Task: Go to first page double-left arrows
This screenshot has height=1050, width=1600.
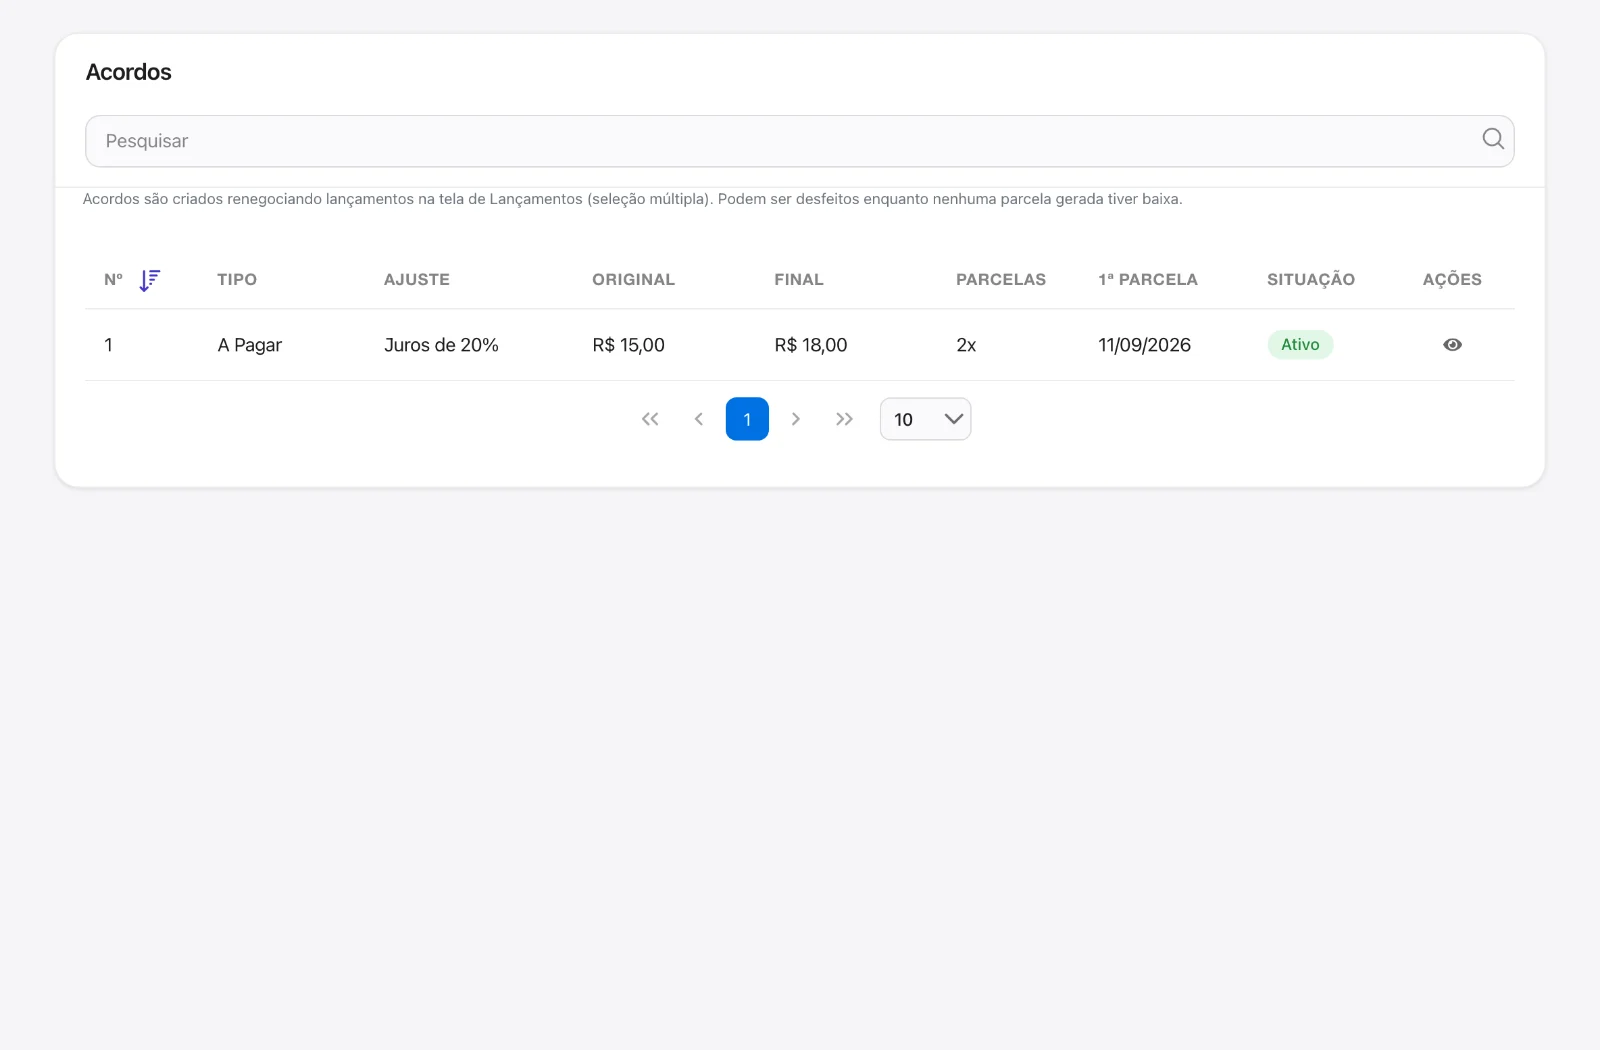Action: (x=650, y=419)
